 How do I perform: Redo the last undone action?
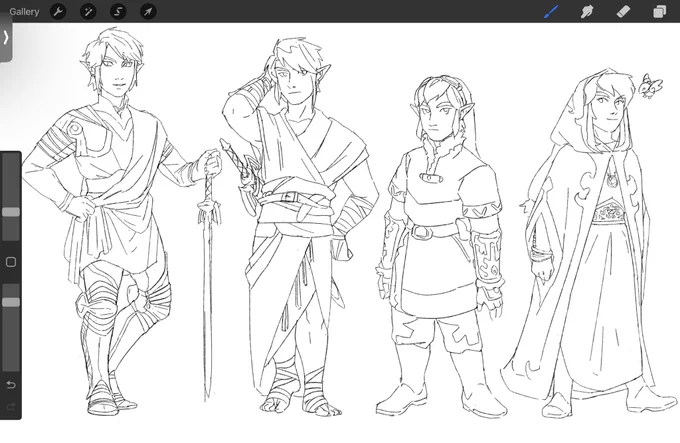(11, 407)
